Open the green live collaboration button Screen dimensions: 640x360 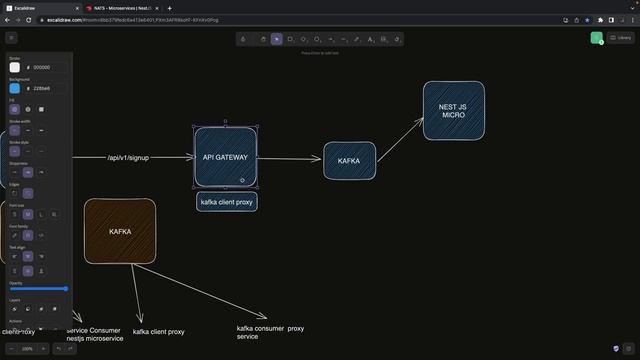597,38
